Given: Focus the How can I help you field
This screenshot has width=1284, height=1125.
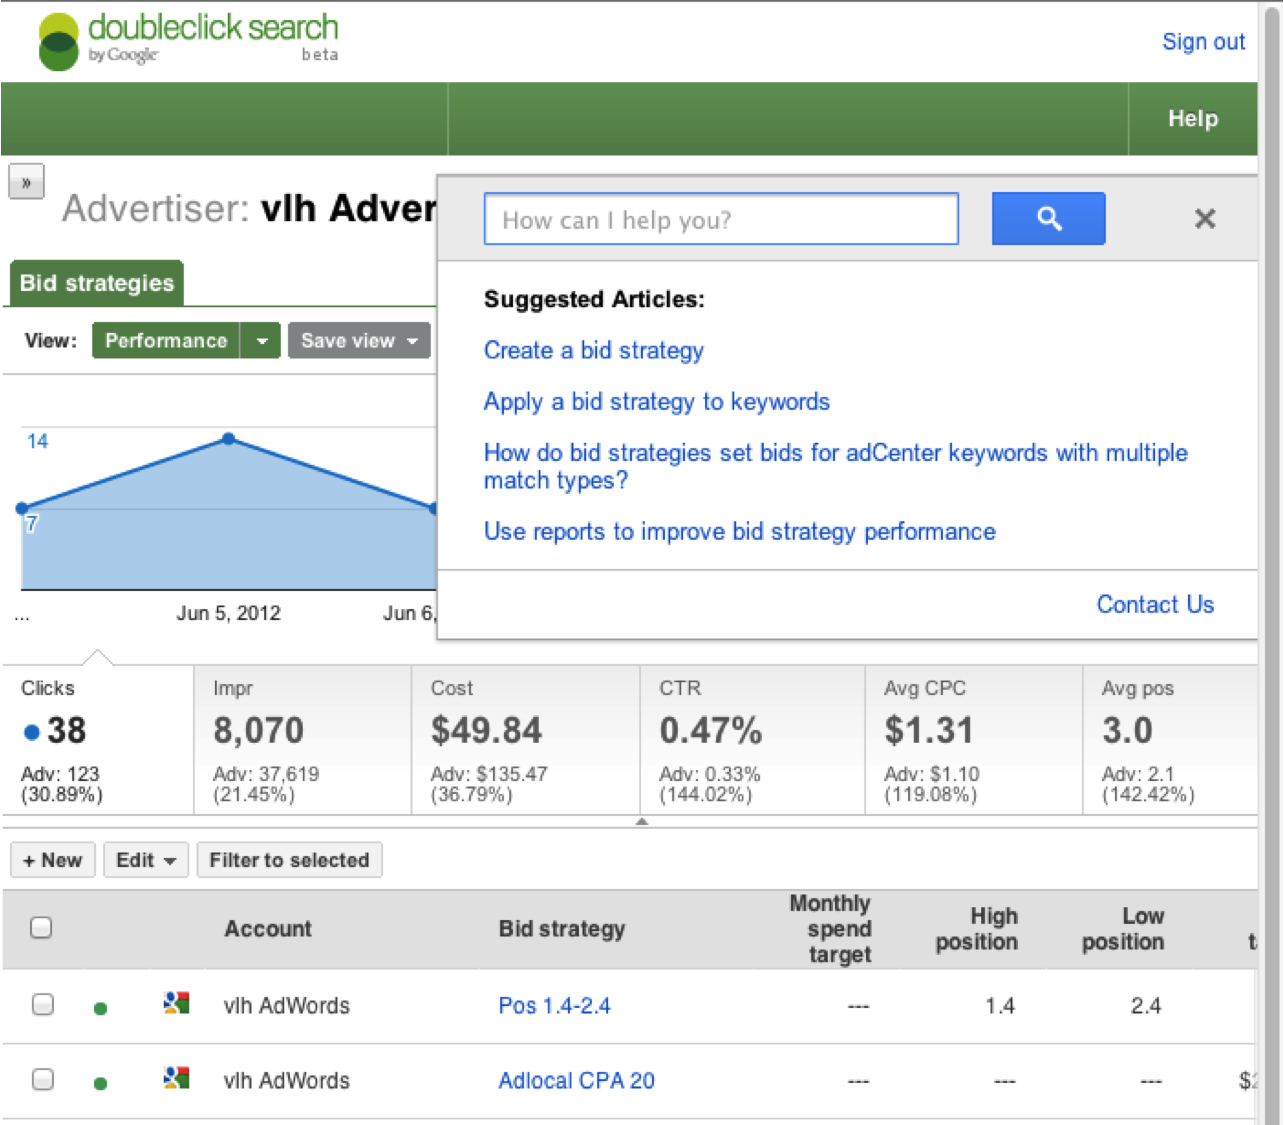Looking at the screenshot, I should pyautogui.click(x=721, y=219).
